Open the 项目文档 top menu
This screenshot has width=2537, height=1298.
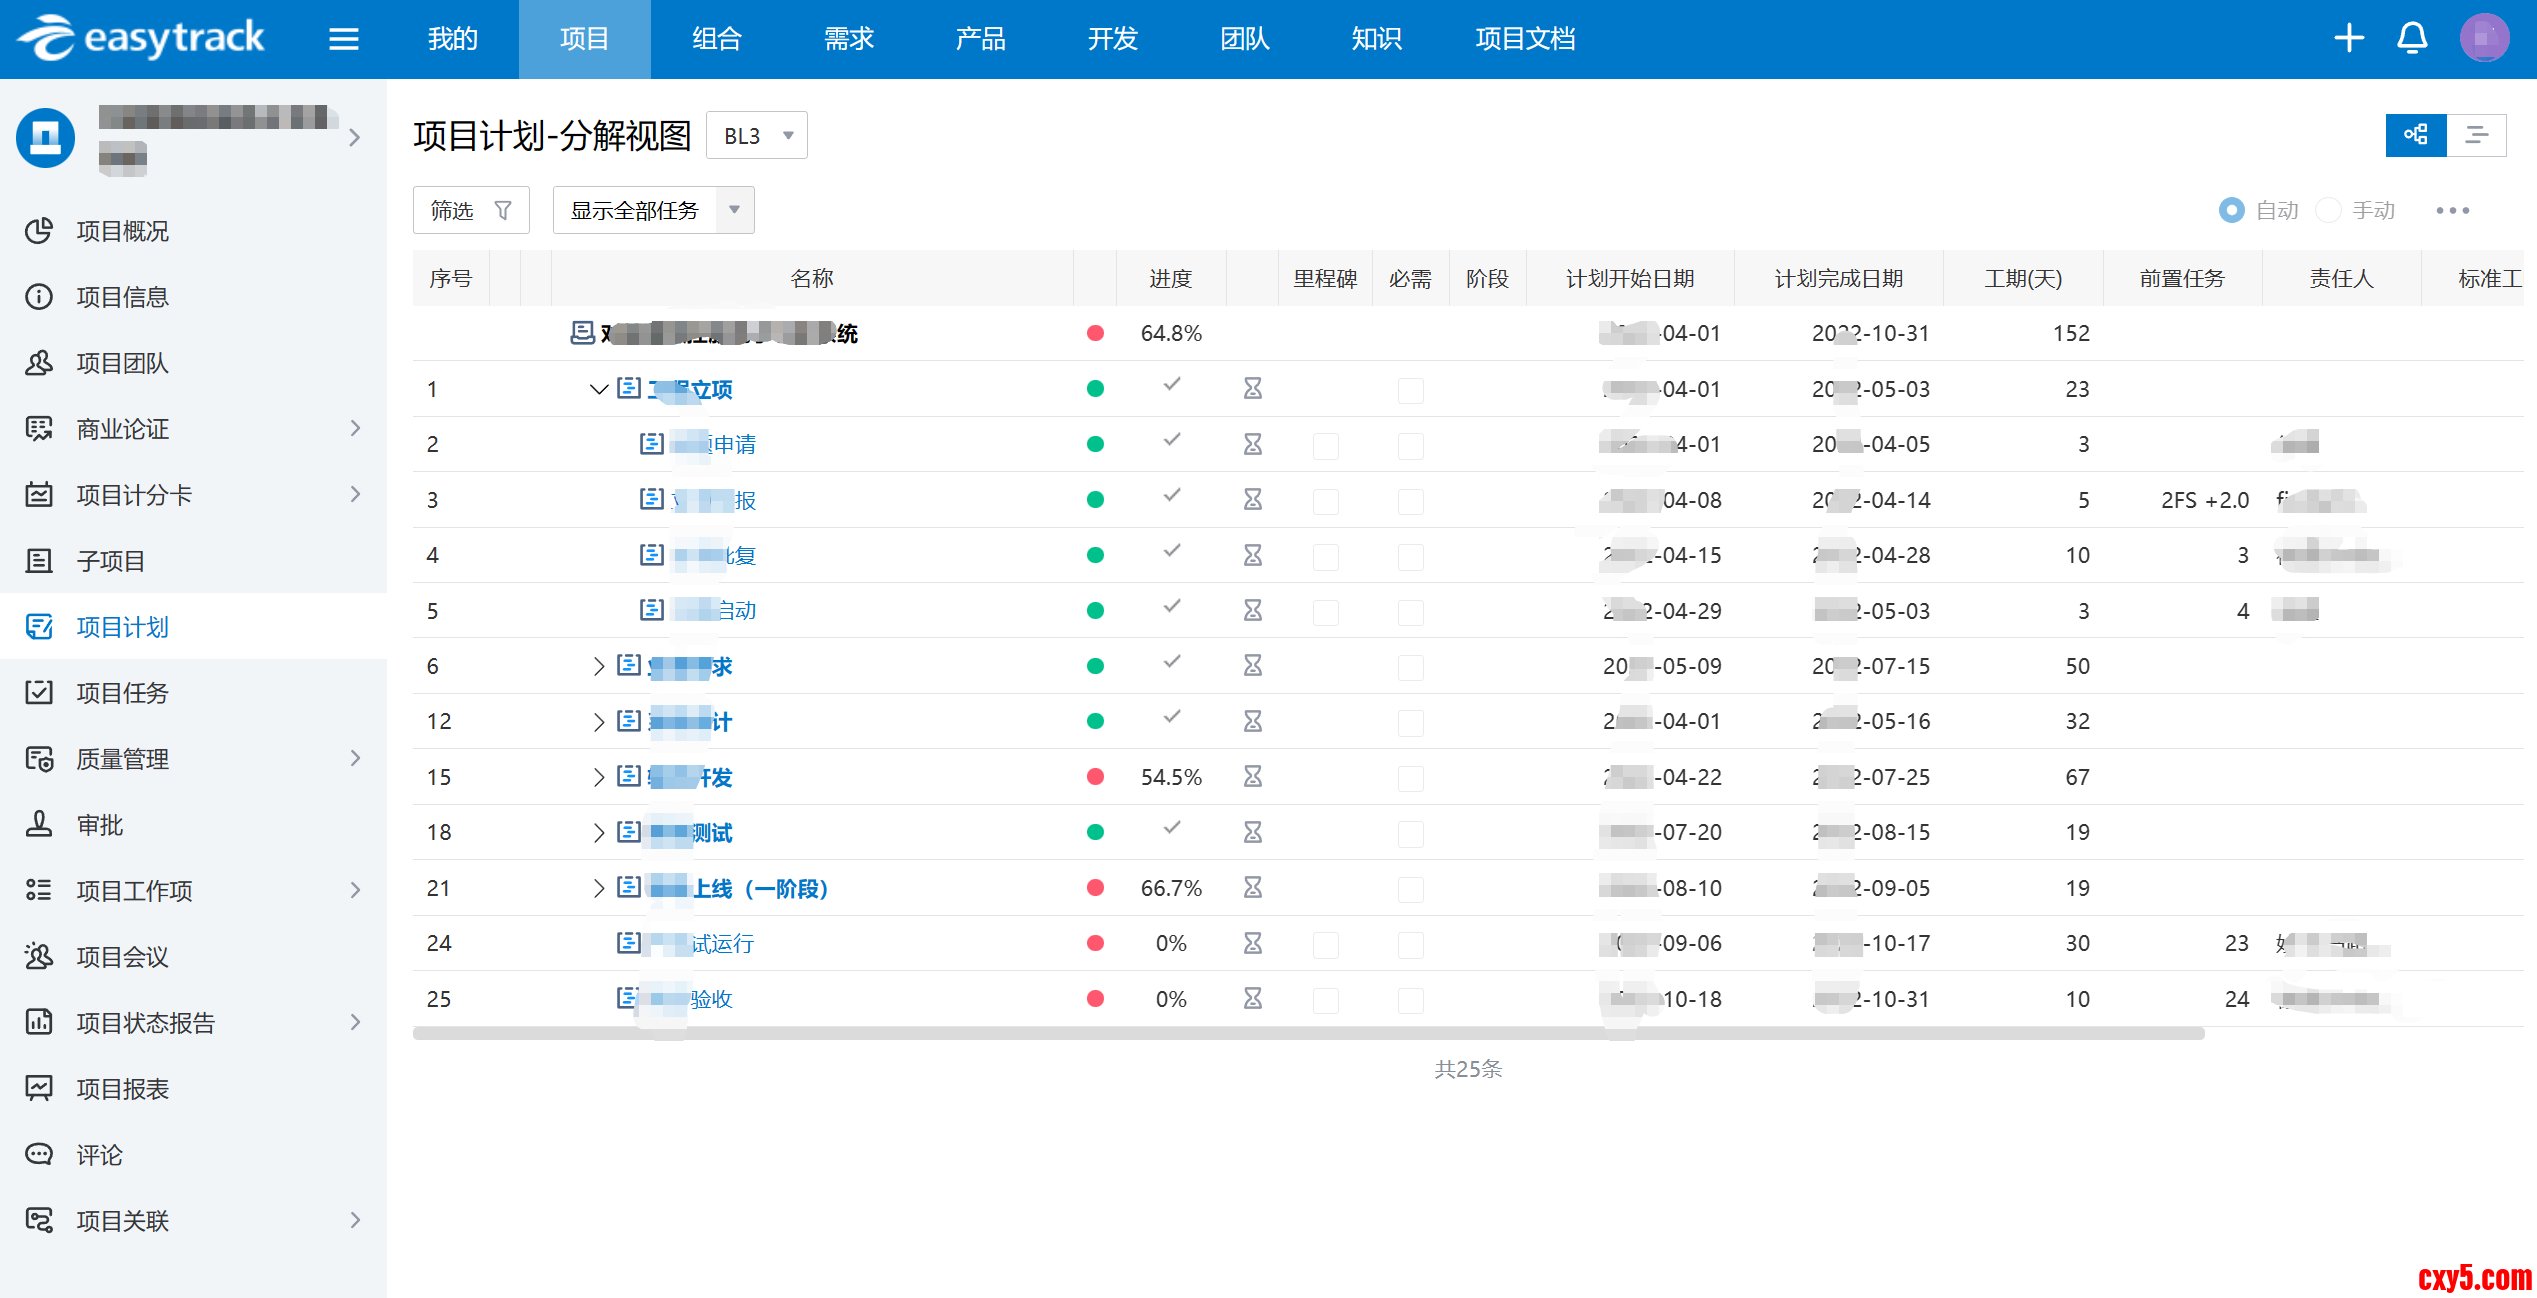pos(1525,39)
